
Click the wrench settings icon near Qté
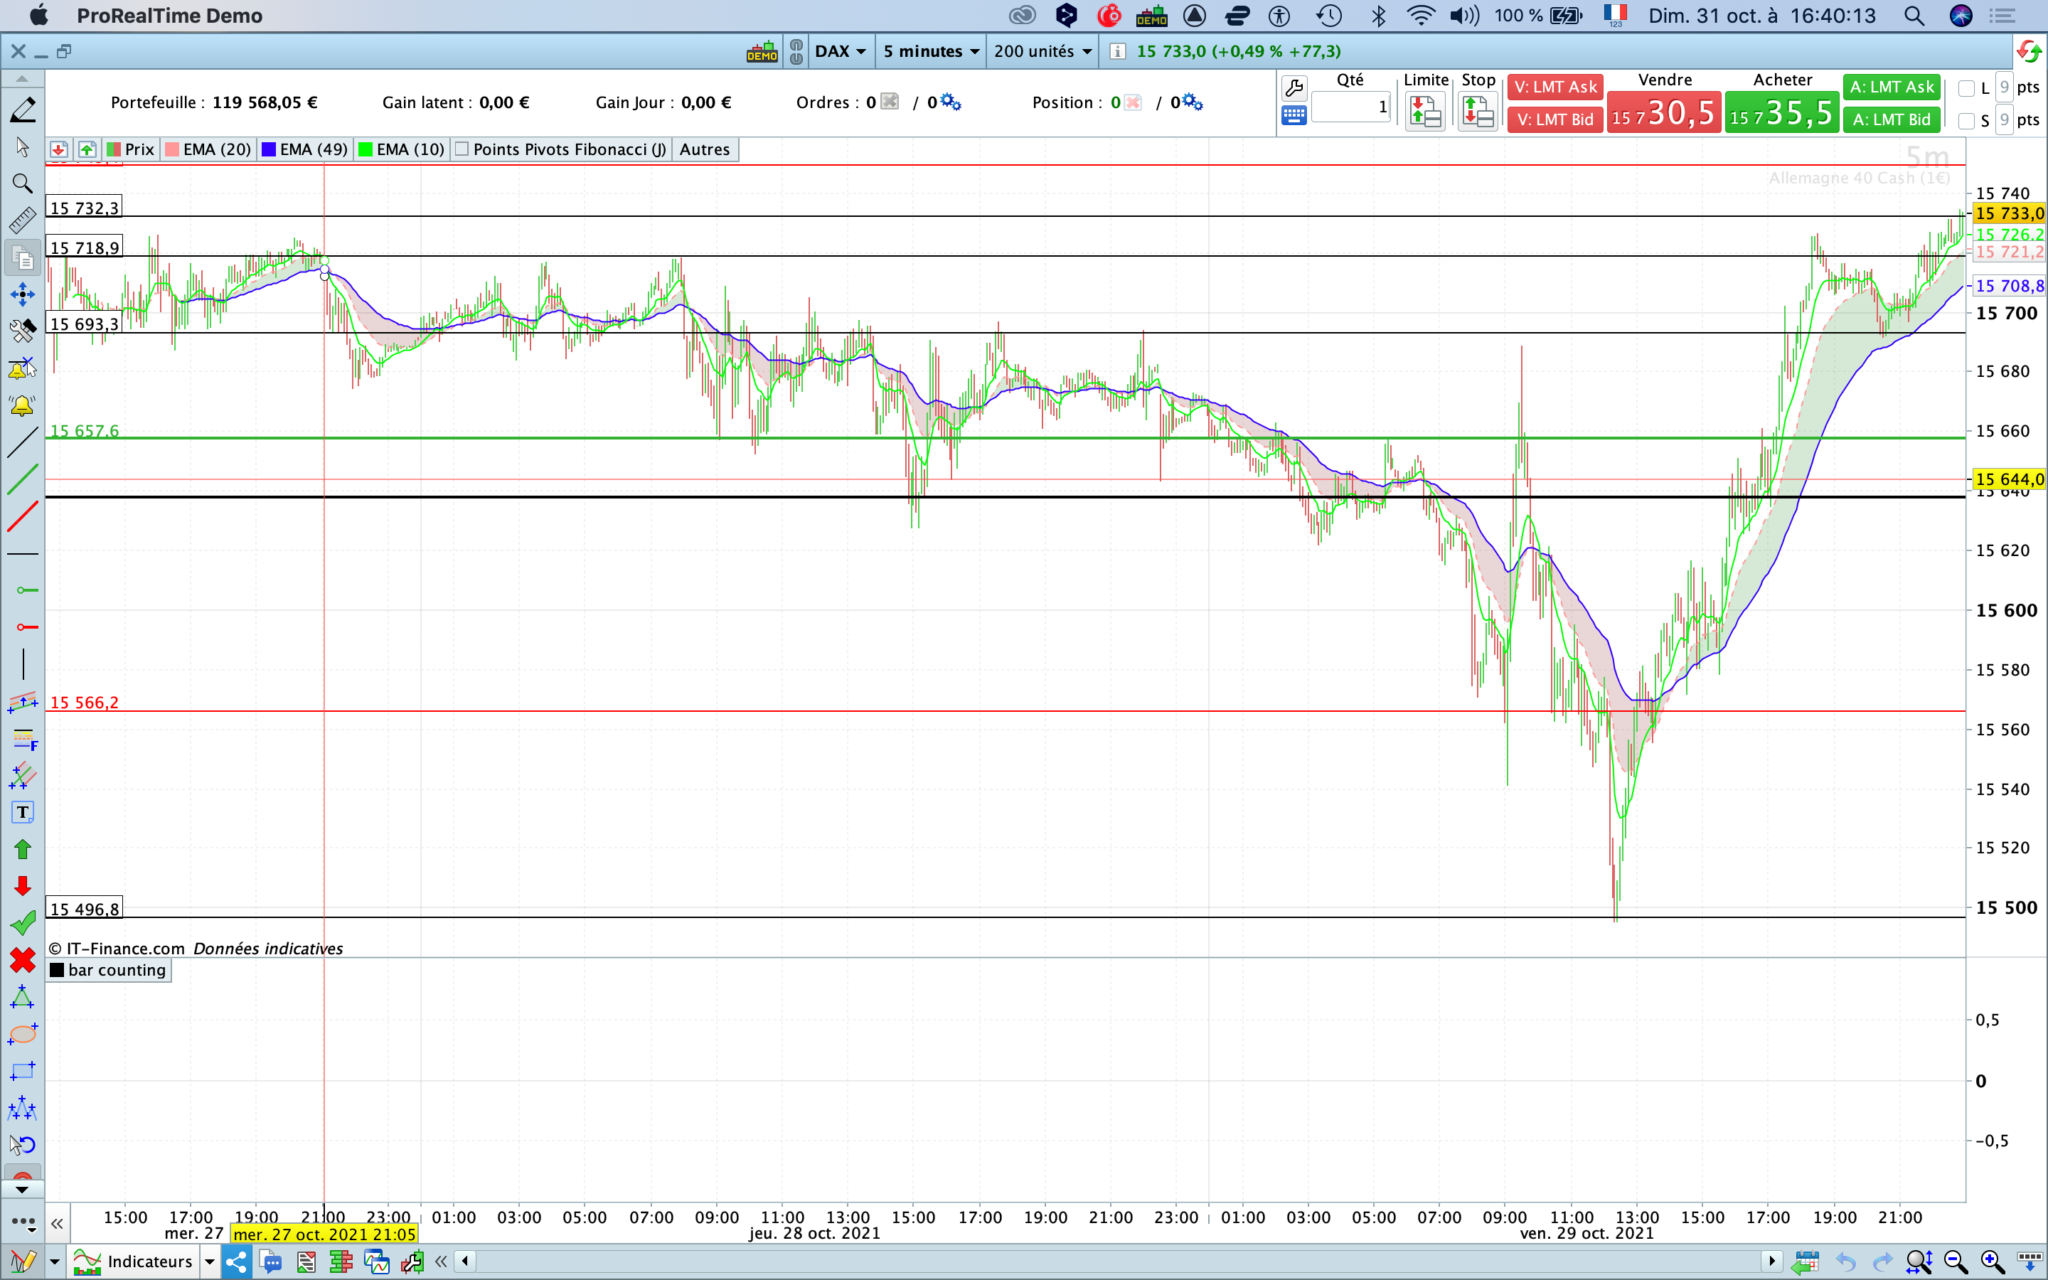tap(1293, 88)
